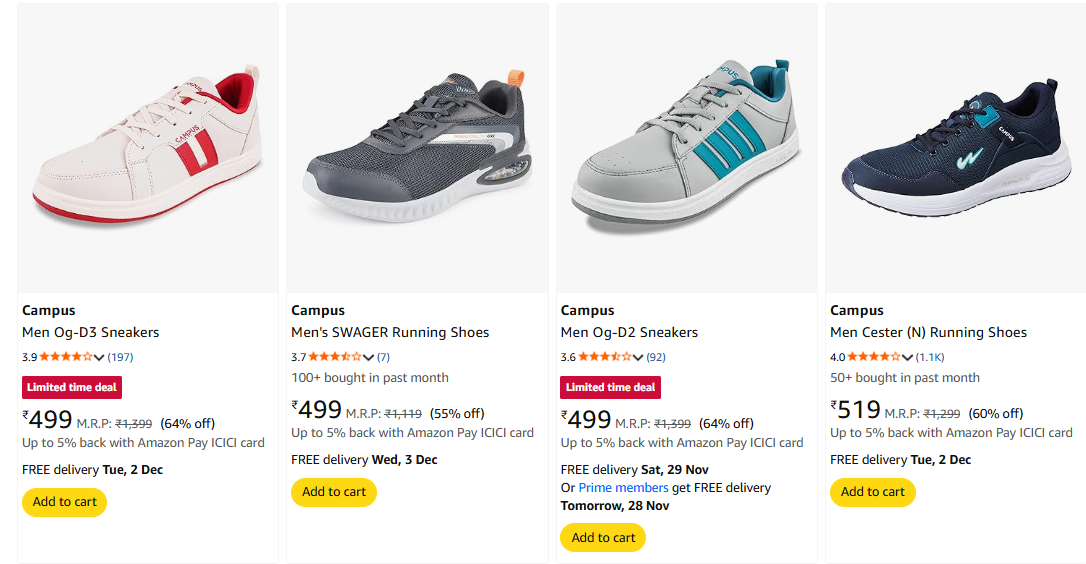Click the Limited time deal badge on Og-D2 Sneakers
This screenshot has width=1086, height=564.
[x=610, y=387]
